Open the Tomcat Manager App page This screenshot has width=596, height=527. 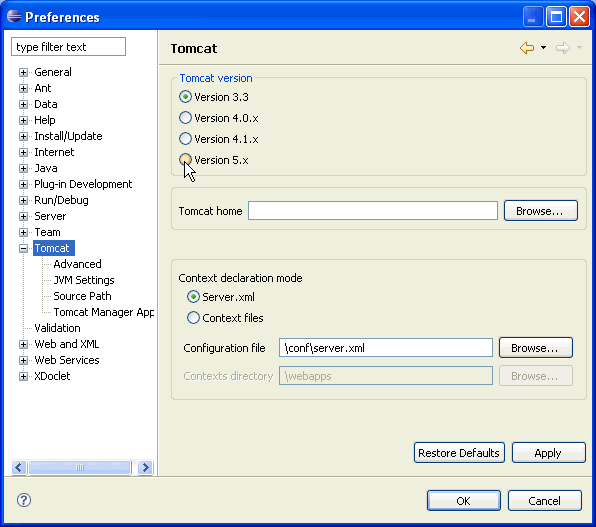(103, 312)
